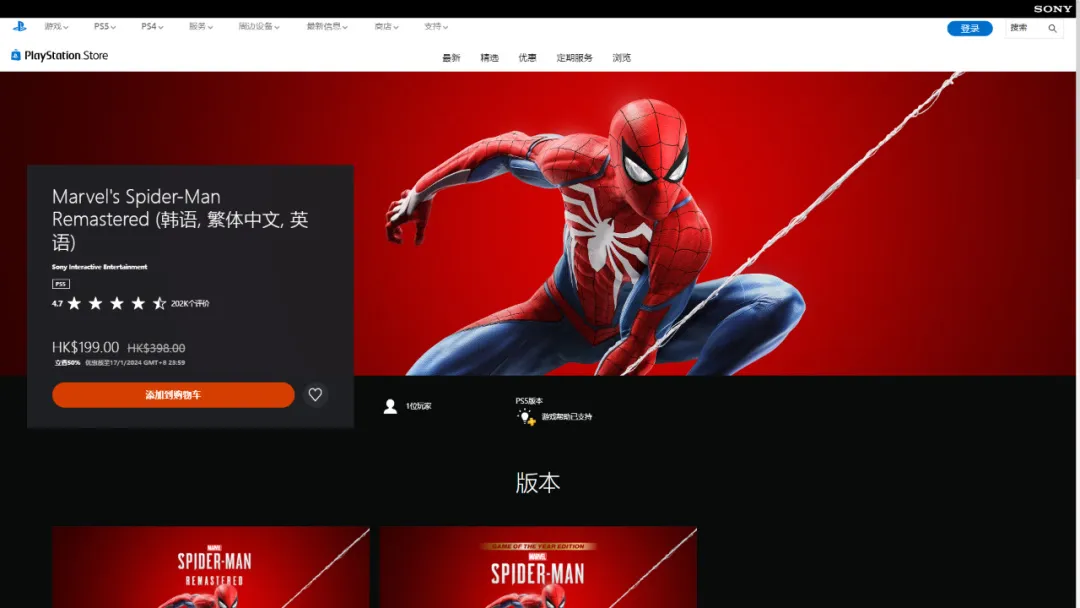This screenshot has height=608, width=1080.
Task: Click the half-filled fifth rating star
Action: click(159, 303)
